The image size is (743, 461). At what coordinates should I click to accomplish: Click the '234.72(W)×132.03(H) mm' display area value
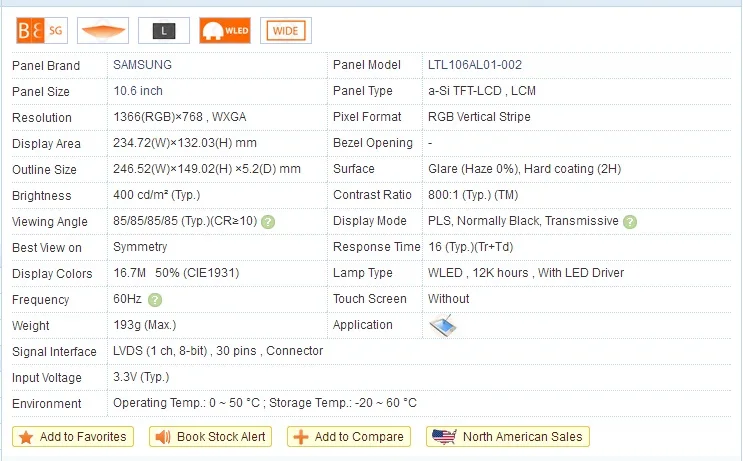[185, 143]
